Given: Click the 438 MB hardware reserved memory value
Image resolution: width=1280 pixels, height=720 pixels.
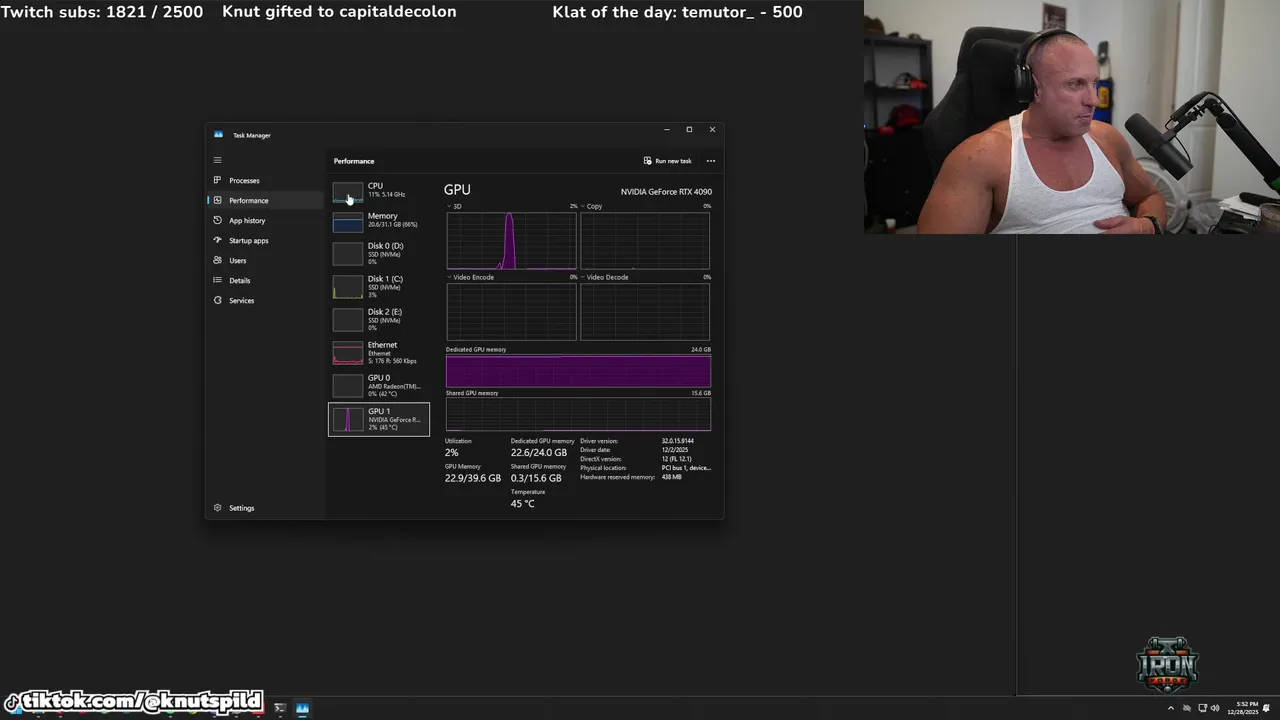Looking at the screenshot, I should pyautogui.click(x=671, y=477).
